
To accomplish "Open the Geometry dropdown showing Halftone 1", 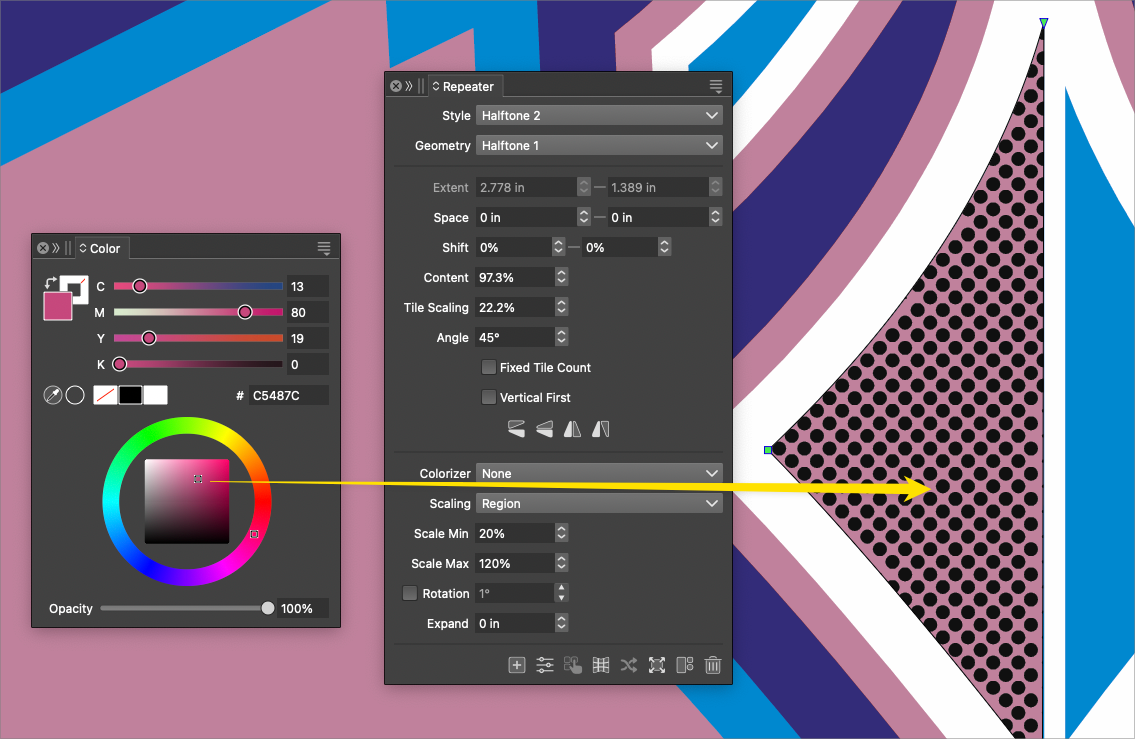I will 598,146.
